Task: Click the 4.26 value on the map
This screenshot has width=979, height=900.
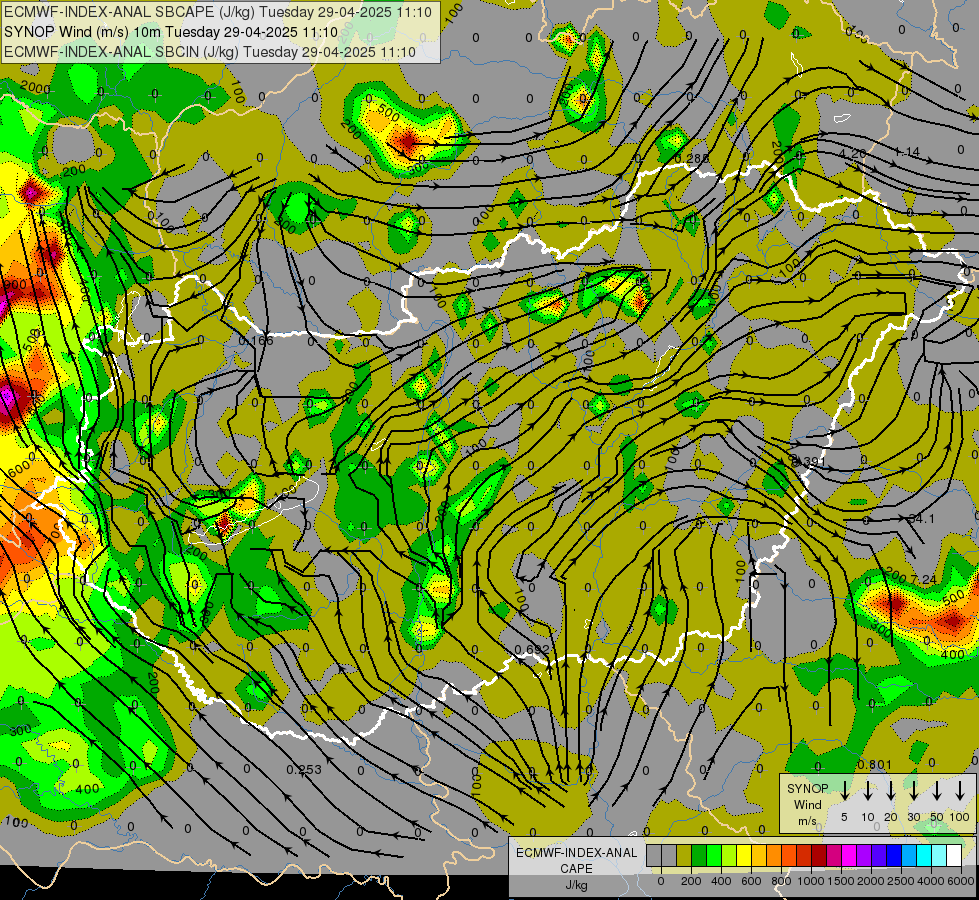Action: [852, 154]
